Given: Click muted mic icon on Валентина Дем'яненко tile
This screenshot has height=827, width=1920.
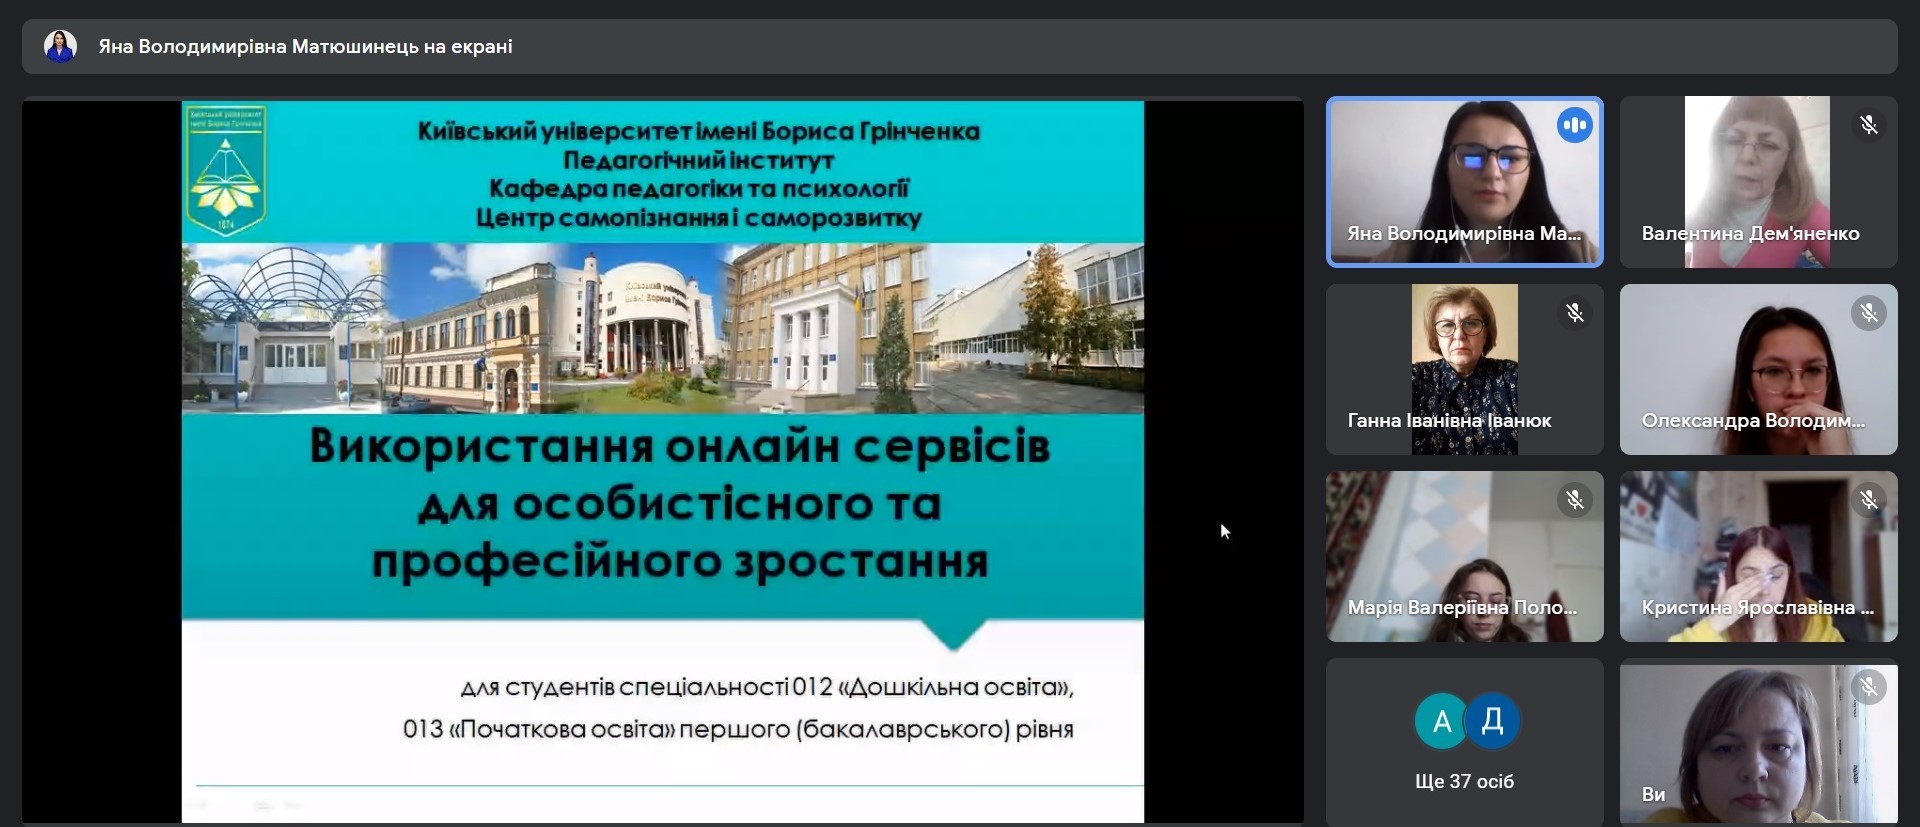Looking at the screenshot, I should coord(1868,125).
